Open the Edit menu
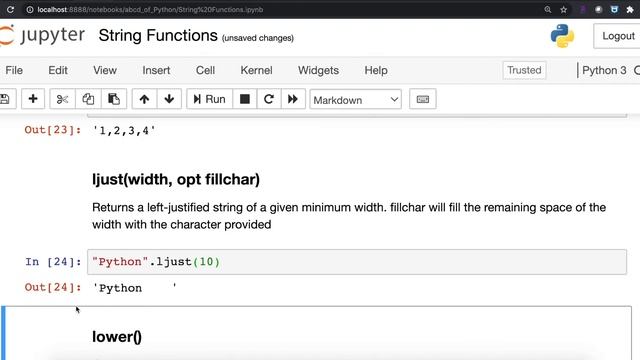Image resolution: width=640 pixels, height=360 pixels. point(58,70)
